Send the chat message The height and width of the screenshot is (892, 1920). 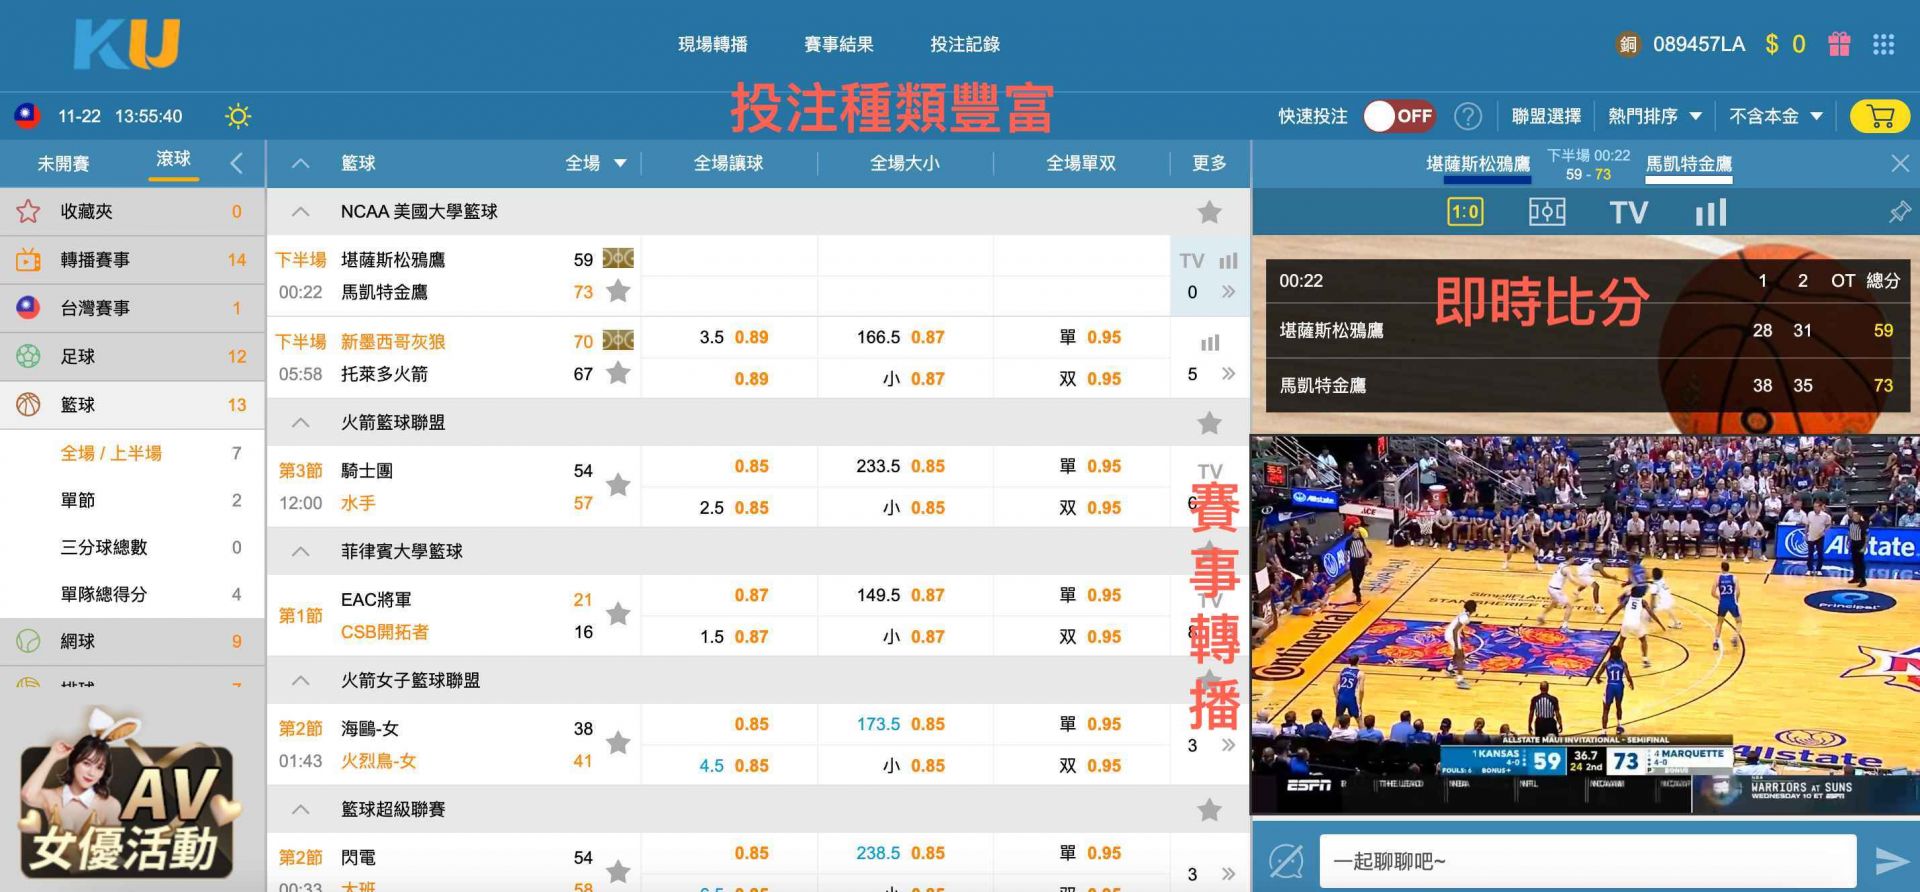pos(1892,861)
